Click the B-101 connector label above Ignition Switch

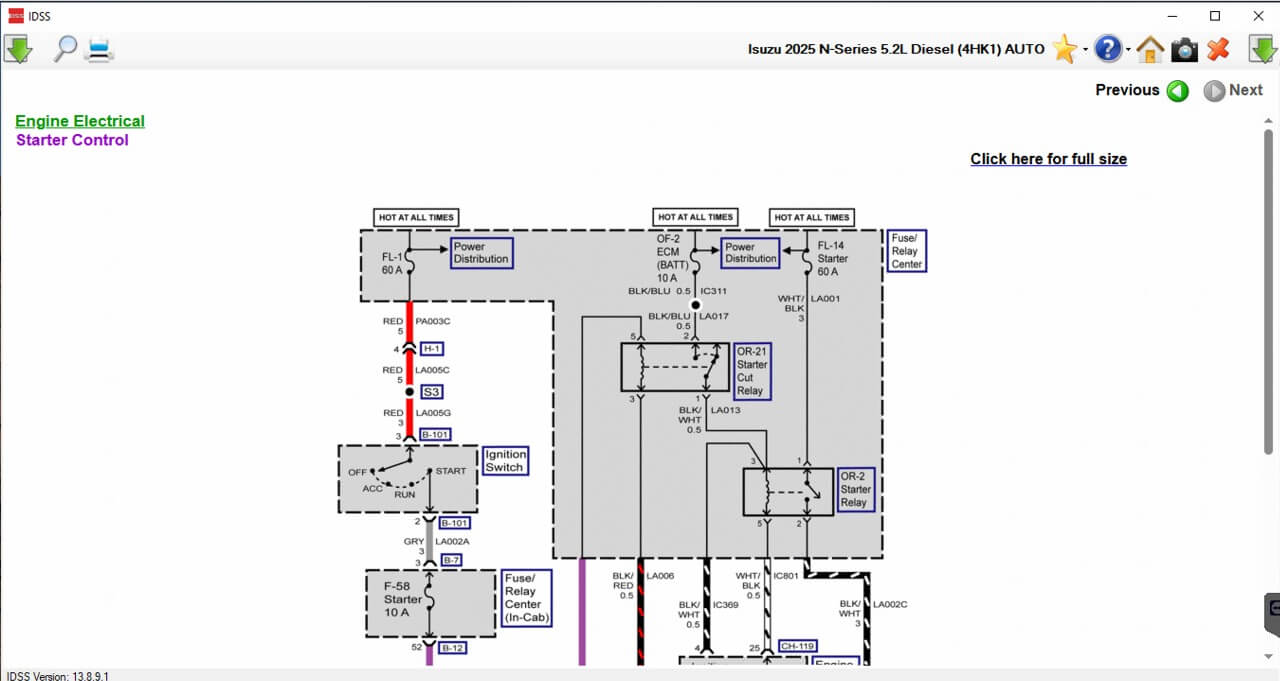[x=435, y=435]
